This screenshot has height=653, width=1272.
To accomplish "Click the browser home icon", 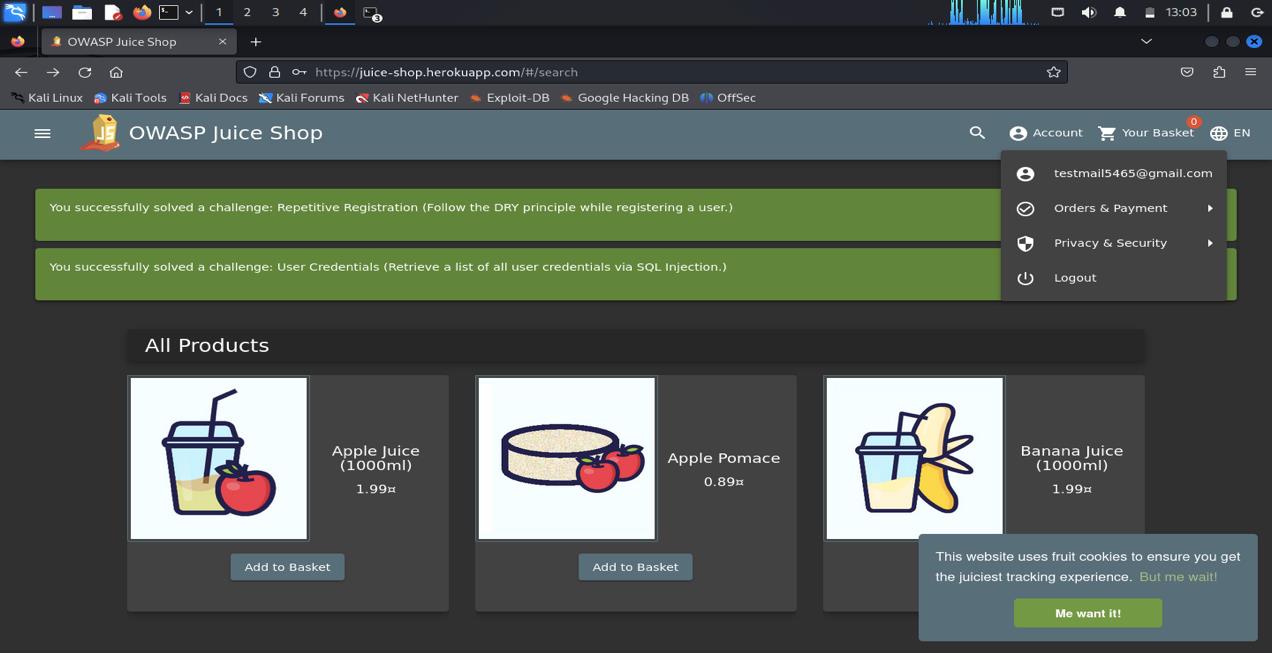I will [116, 72].
